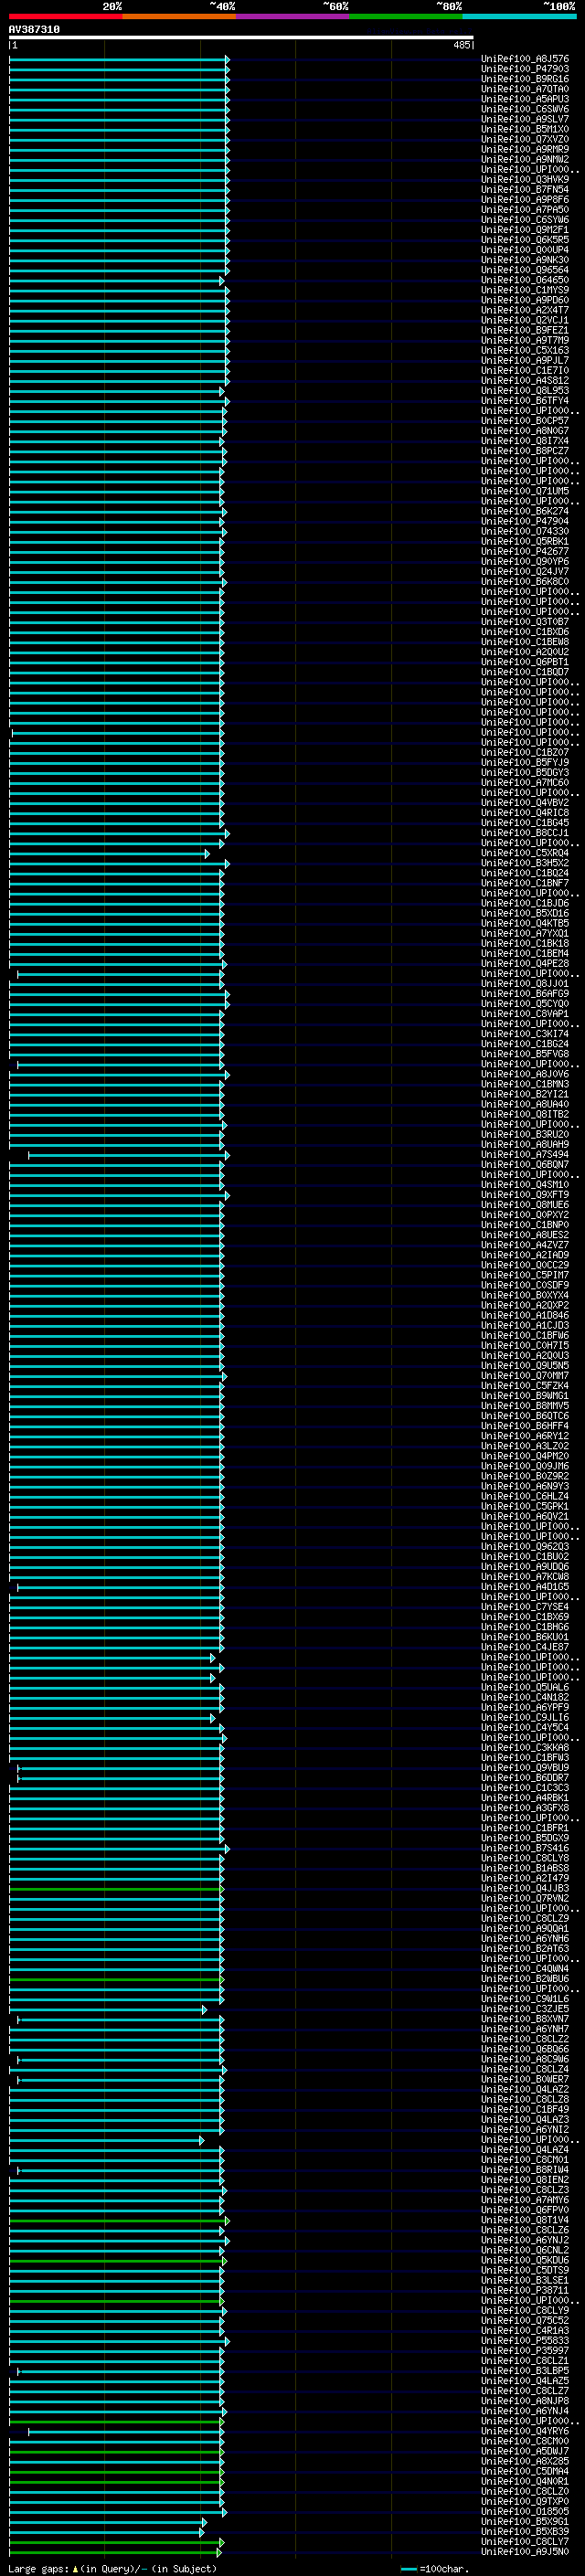Click the orange ~40% identity legend segment
Image resolution: width=585 pixels, height=2576 pixels.
point(179,17)
